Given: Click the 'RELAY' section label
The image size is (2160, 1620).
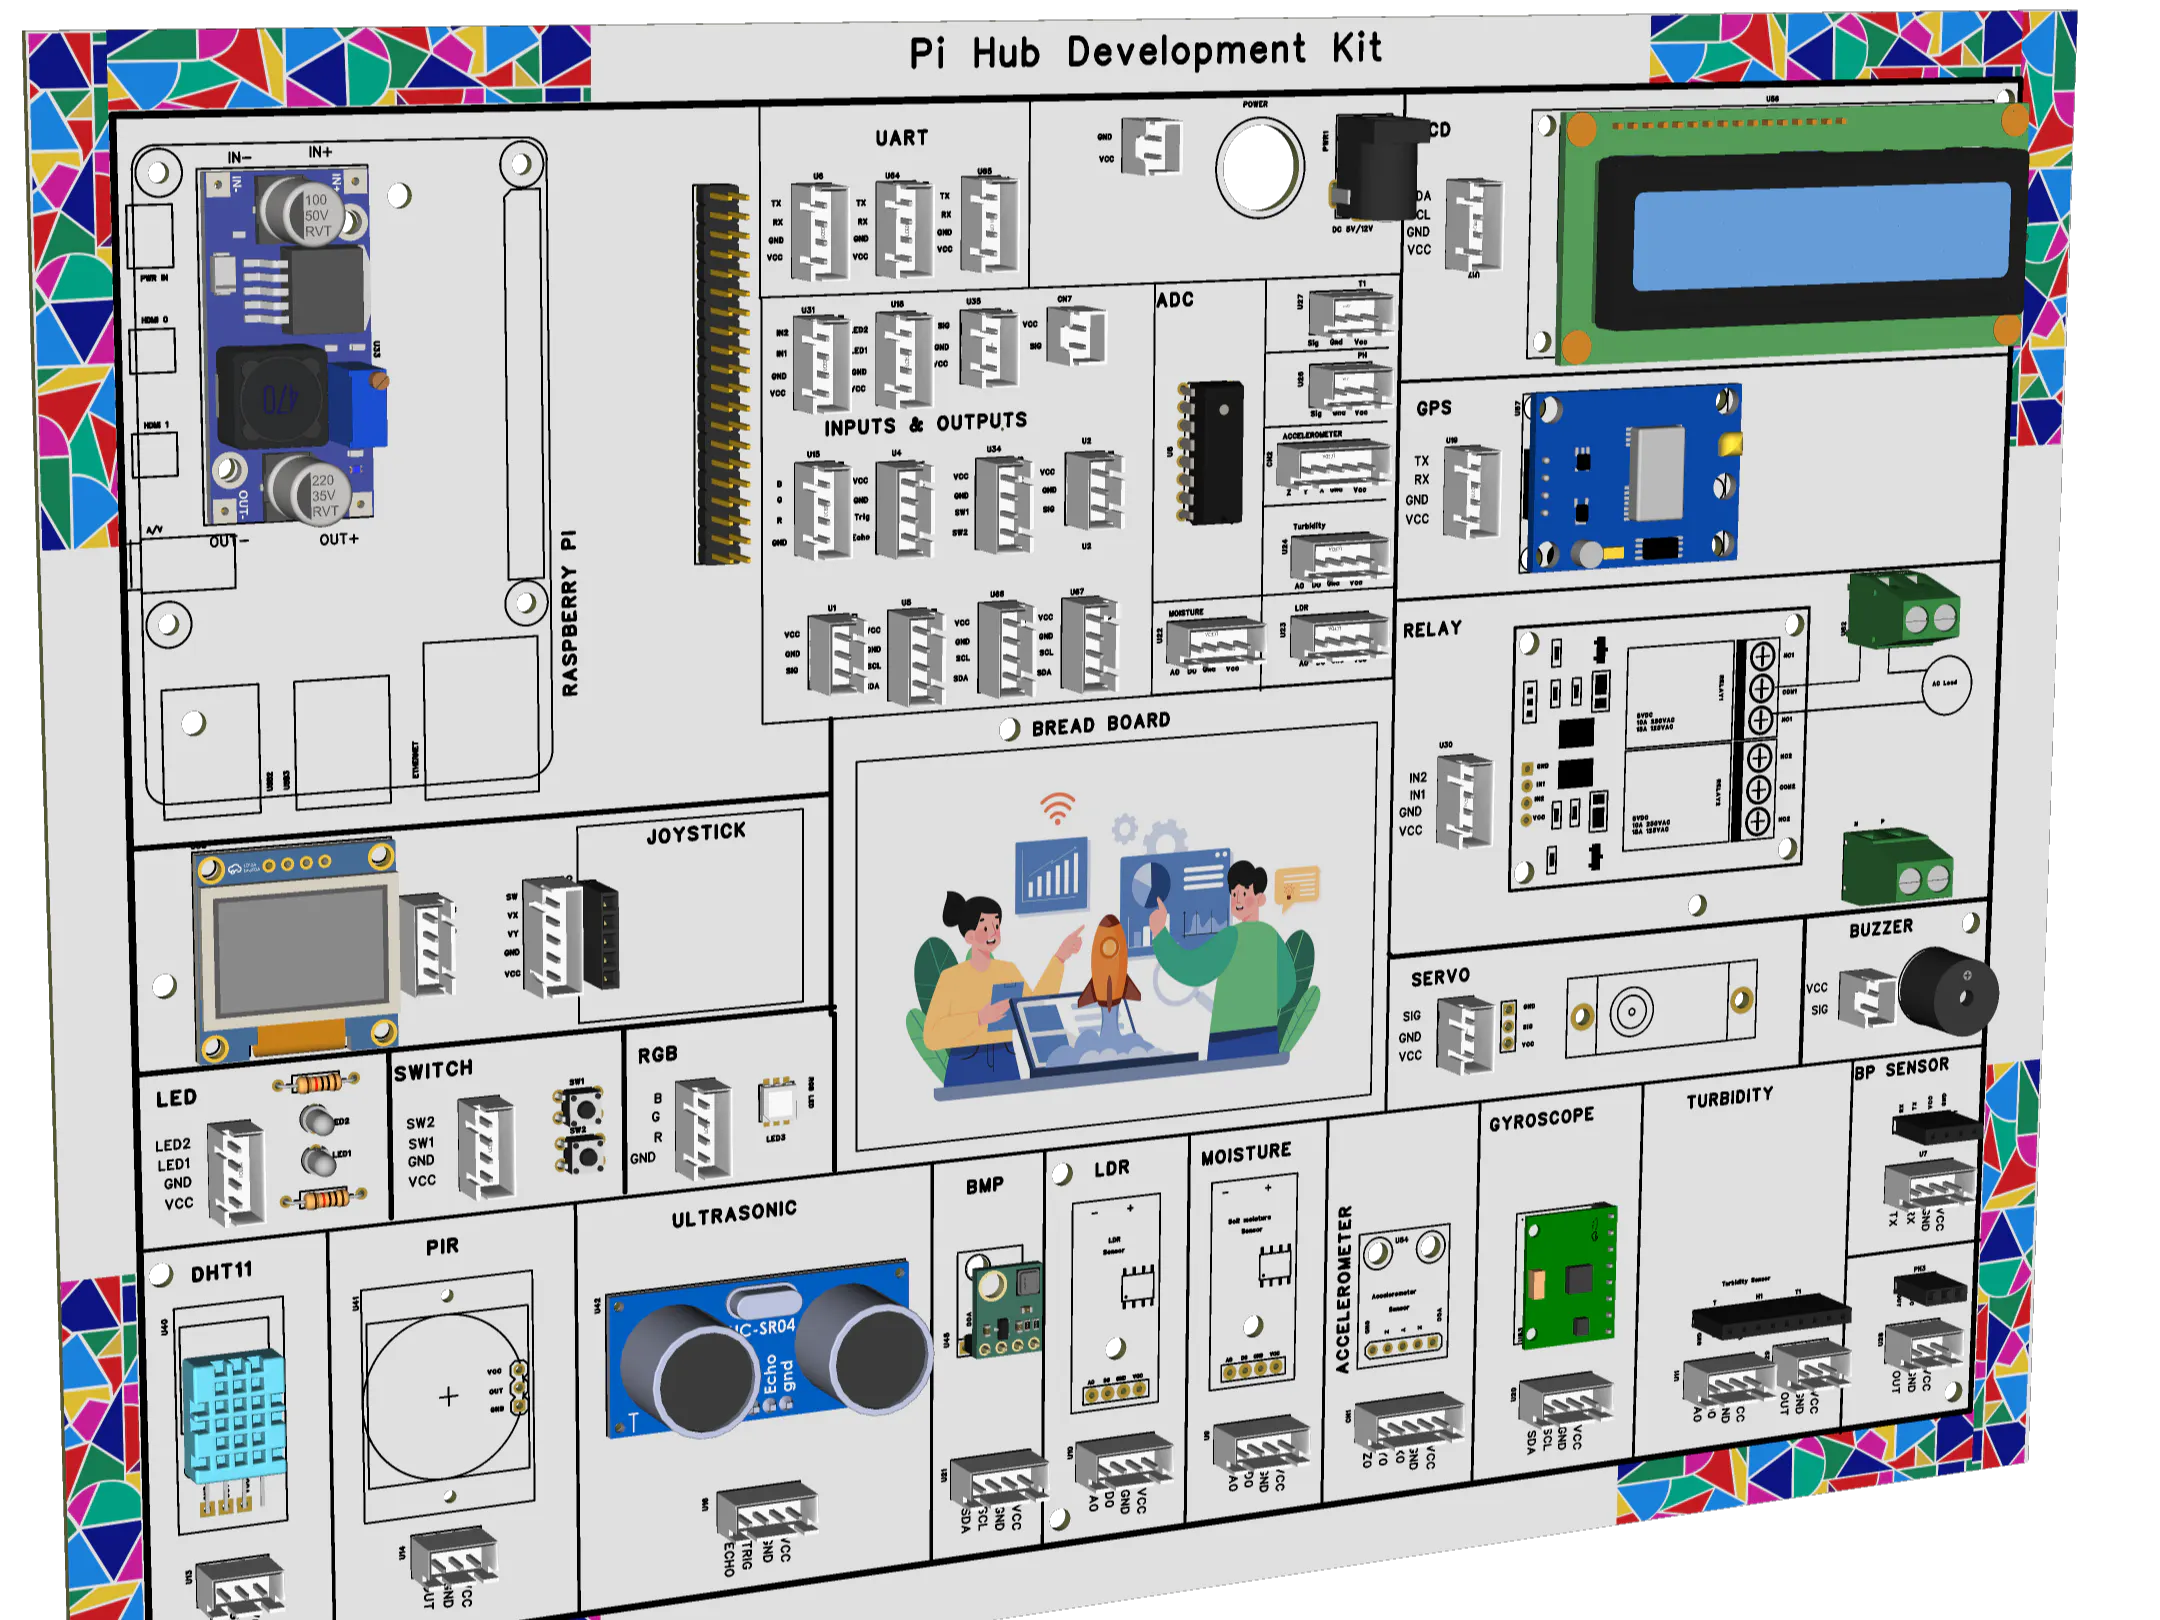Looking at the screenshot, I should pyautogui.click(x=1432, y=629).
